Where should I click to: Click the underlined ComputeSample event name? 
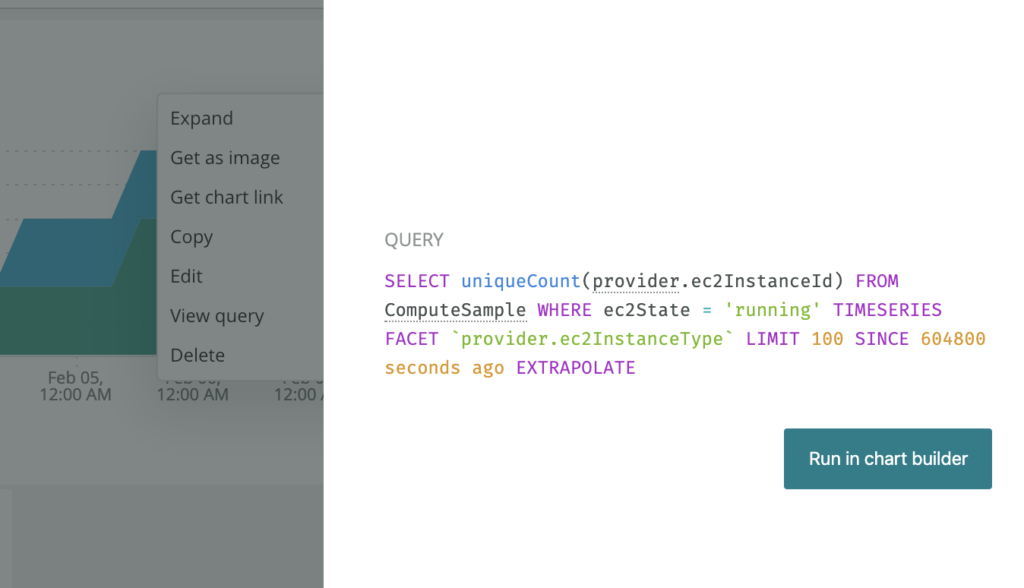point(455,310)
